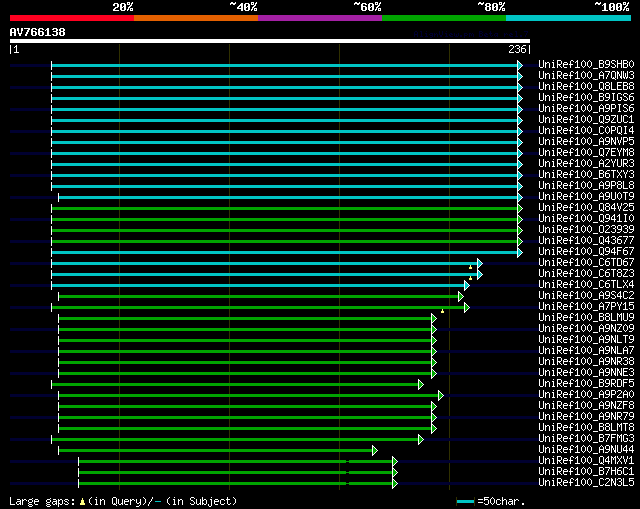640x509 pixels.
Task: Click the green alignment bar for UniRef100_Q84V25
Action: click(x=285, y=209)
